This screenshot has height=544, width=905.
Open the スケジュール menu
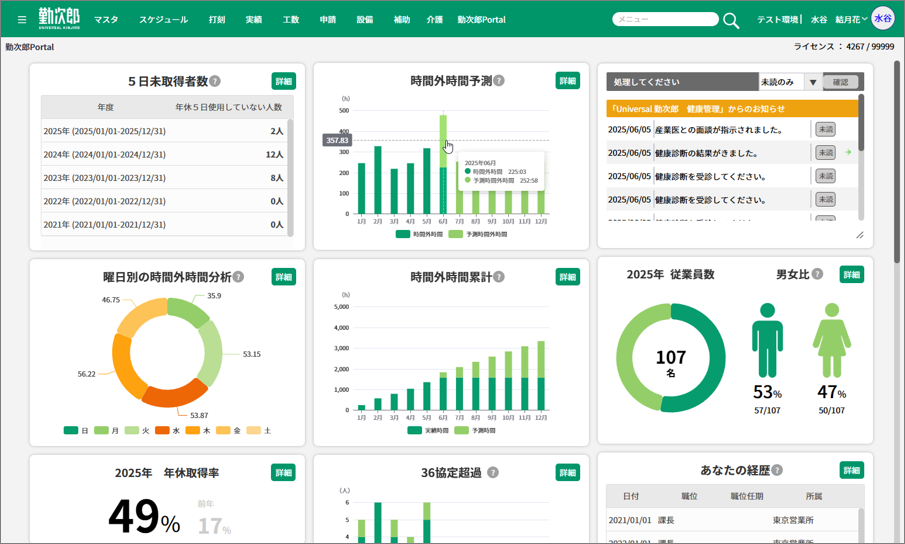(163, 20)
